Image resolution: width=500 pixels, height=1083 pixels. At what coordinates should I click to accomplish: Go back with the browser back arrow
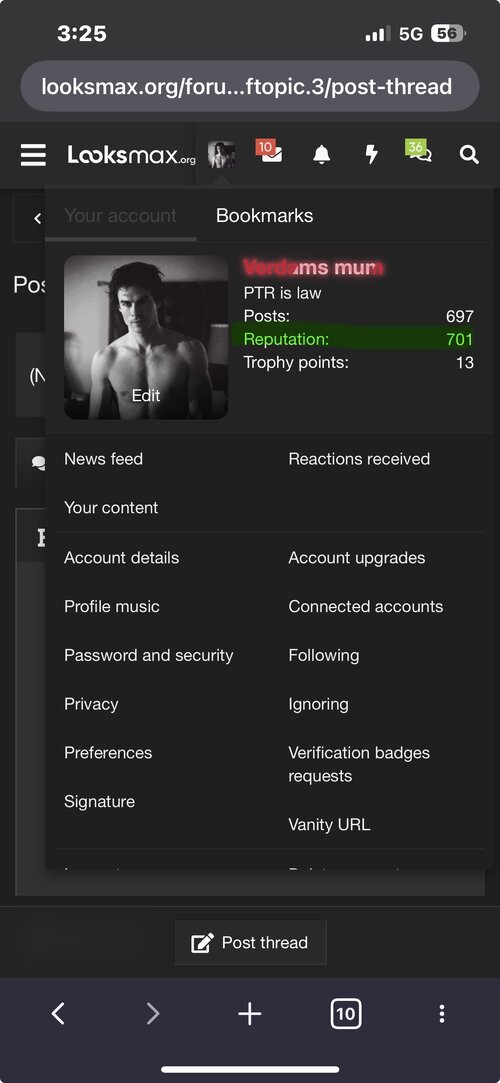coord(59,1013)
